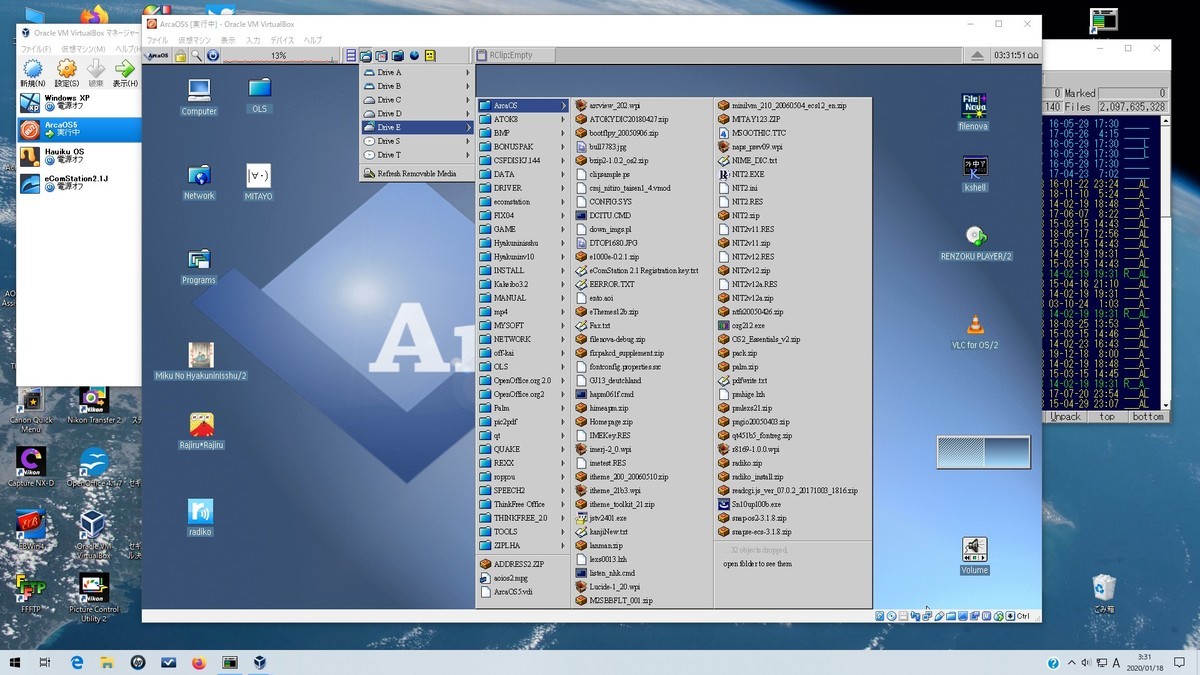Expand Drive D submenu

coord(416,114)
